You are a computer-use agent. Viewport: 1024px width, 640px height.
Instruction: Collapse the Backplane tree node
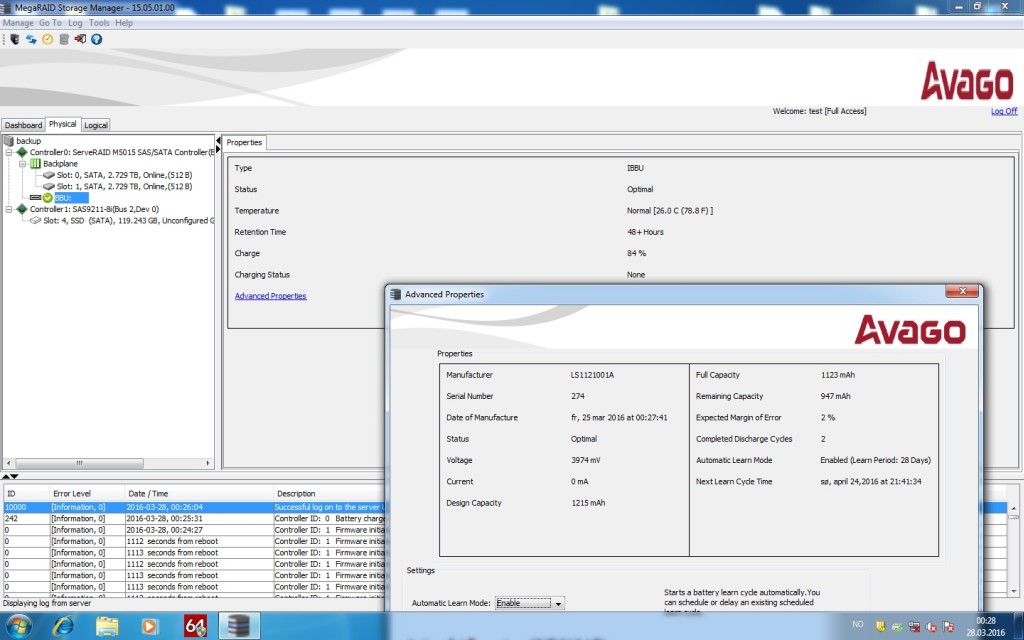point(22,164)
